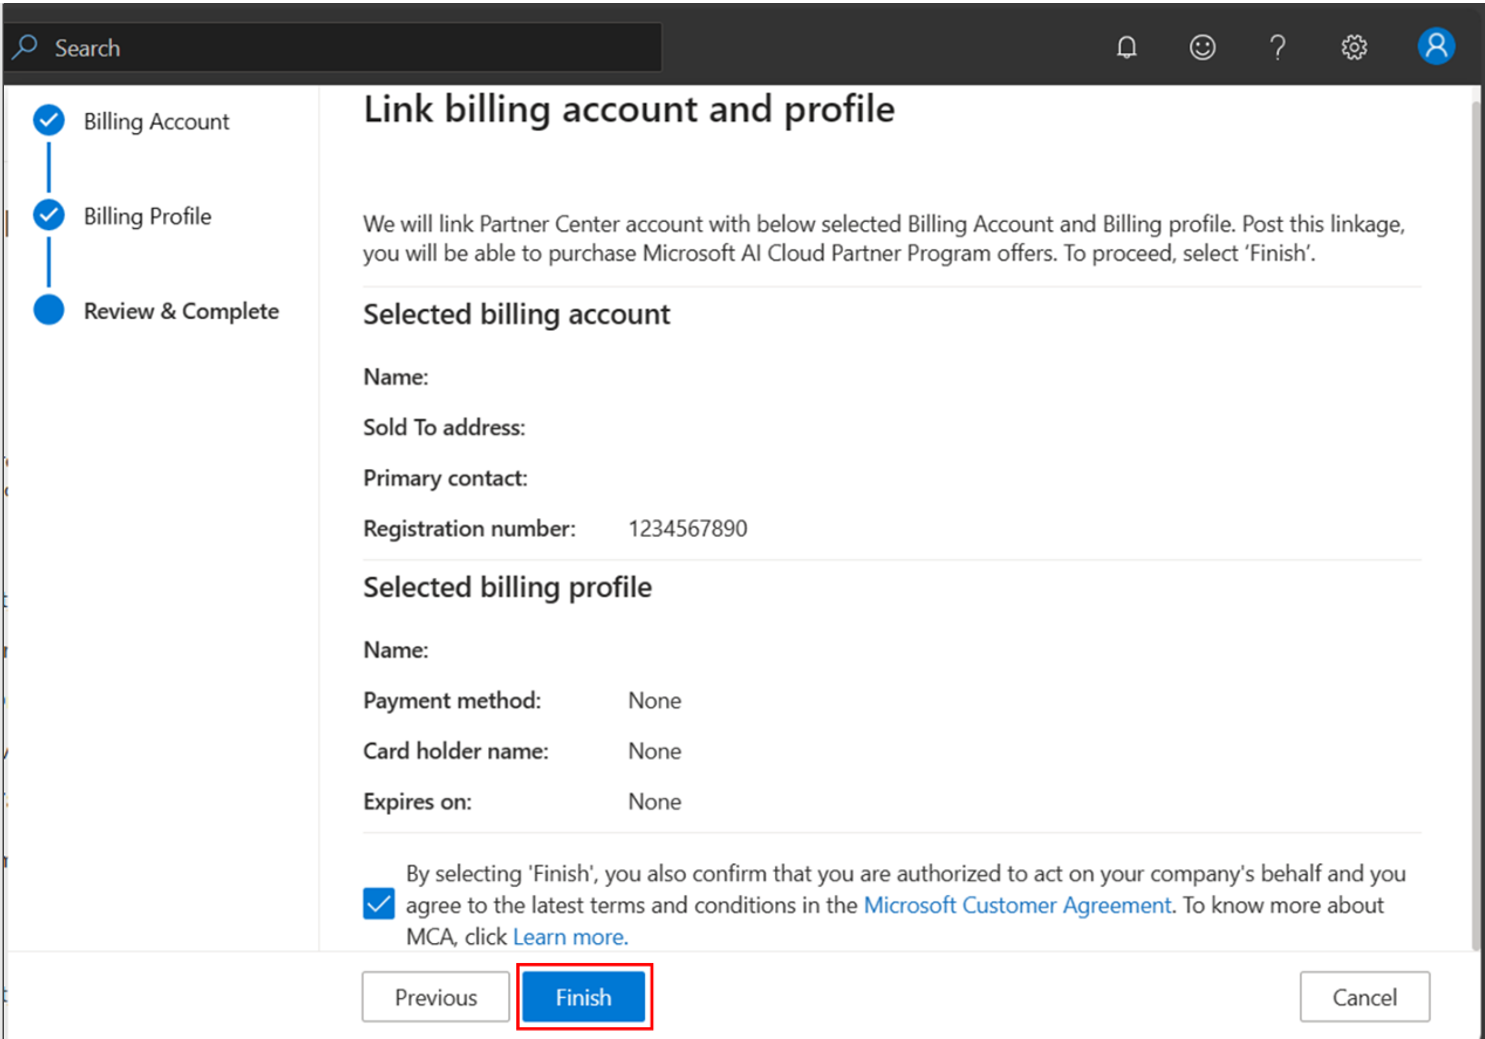
Task: Go to the Billing Profile step
Action: point(147,217)
